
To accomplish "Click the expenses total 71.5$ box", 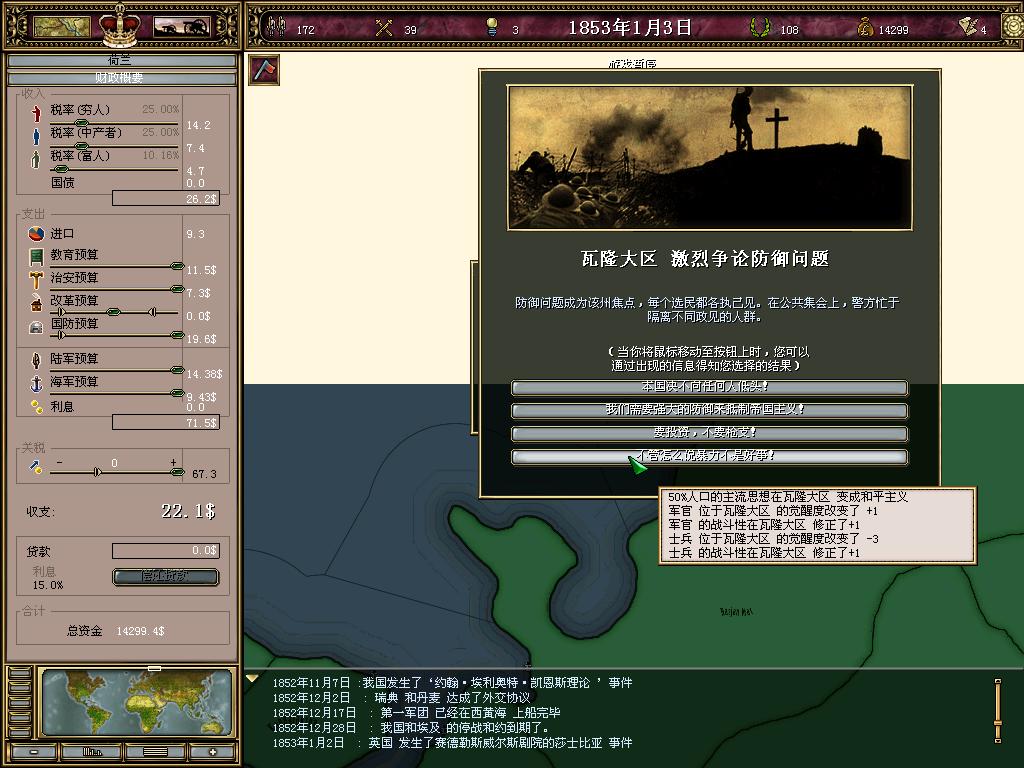I will 166,423.
